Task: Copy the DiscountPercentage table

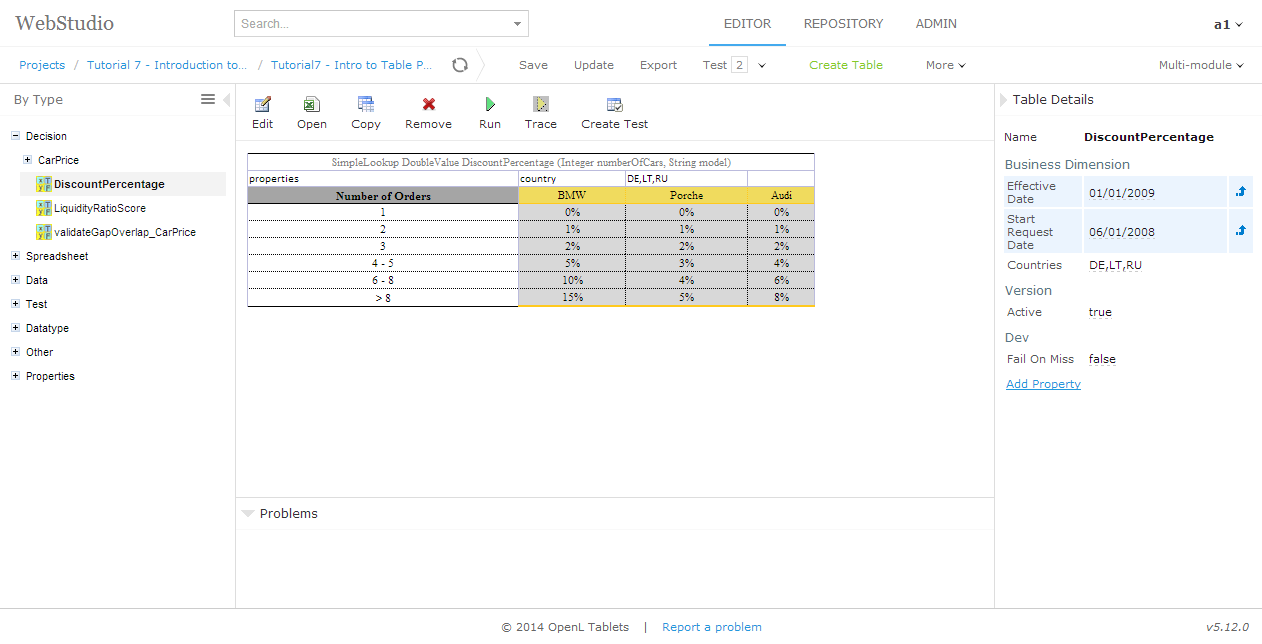Action: click(365, 110)
